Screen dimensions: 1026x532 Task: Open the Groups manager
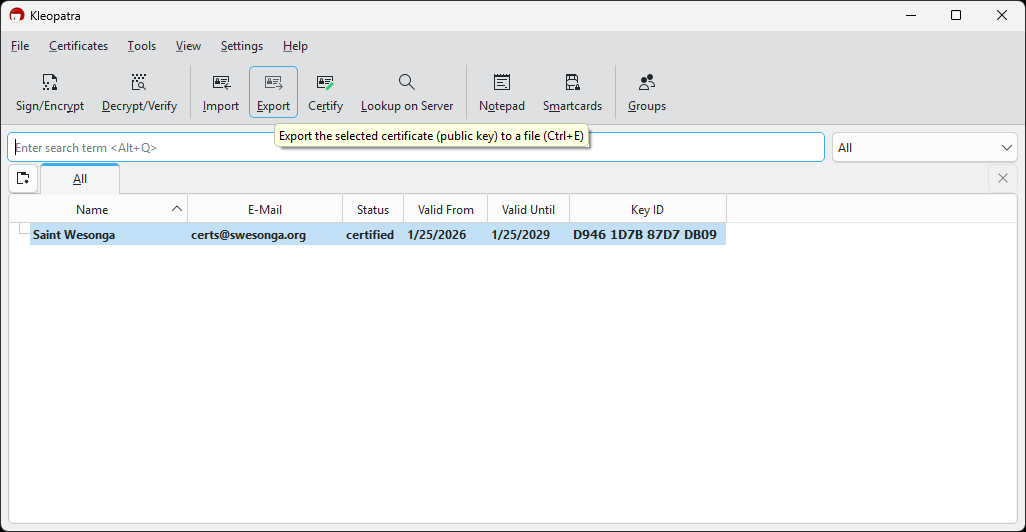[646, 92]
